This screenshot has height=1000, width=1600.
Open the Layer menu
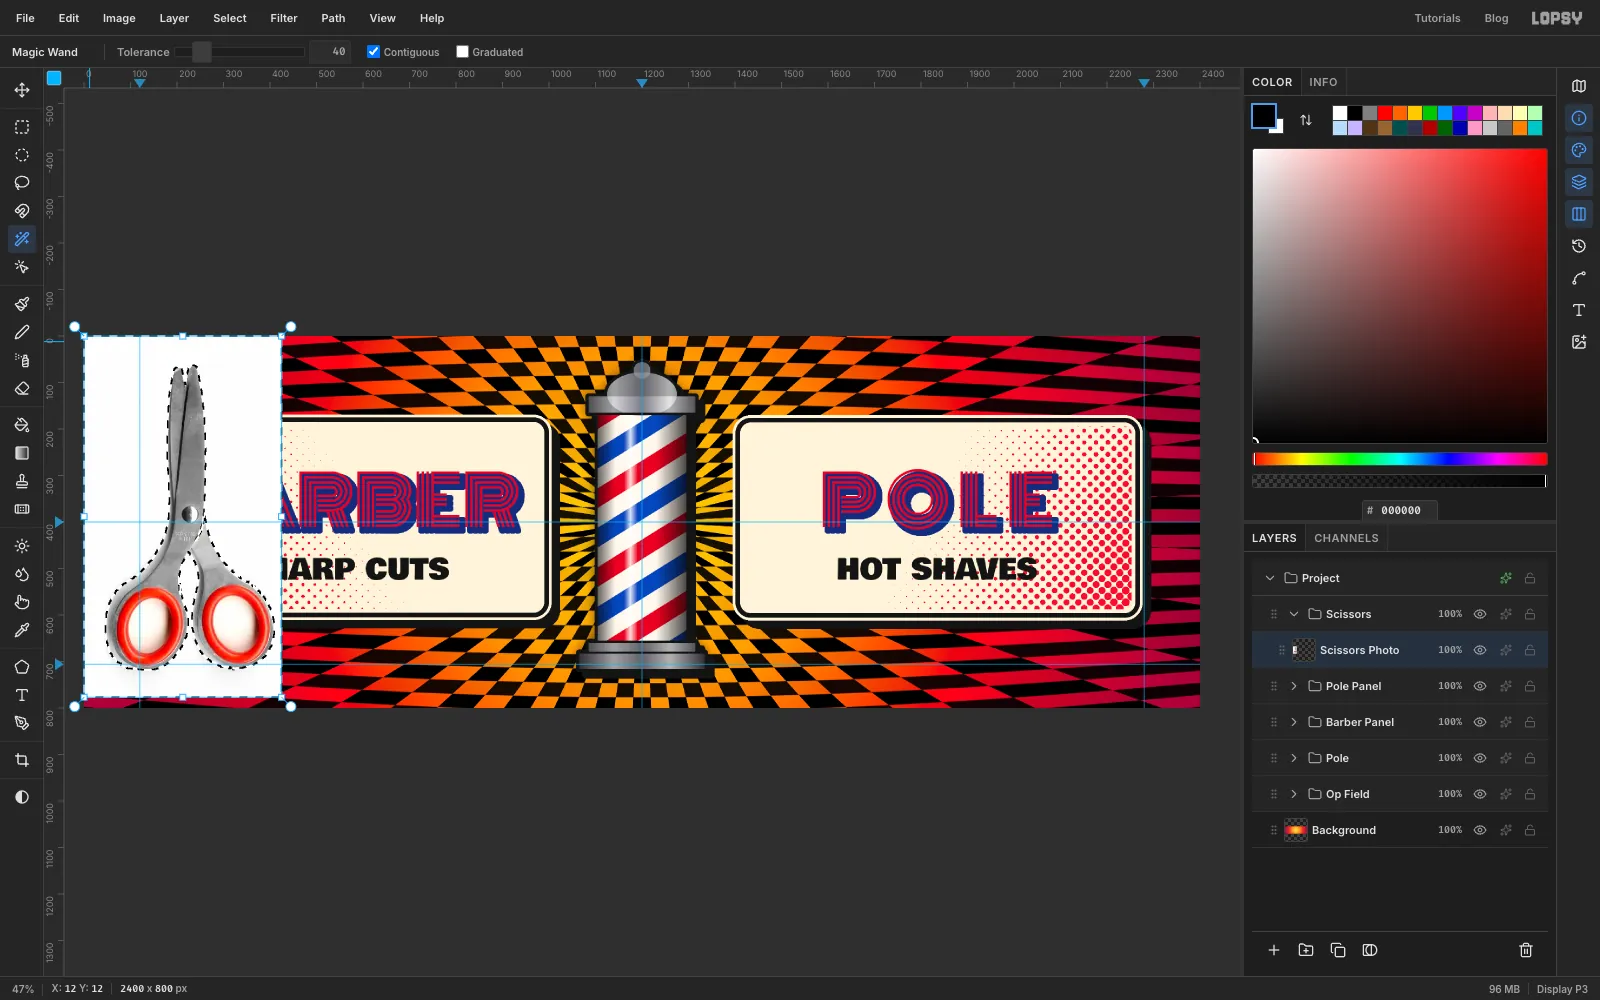coord(174,18)
